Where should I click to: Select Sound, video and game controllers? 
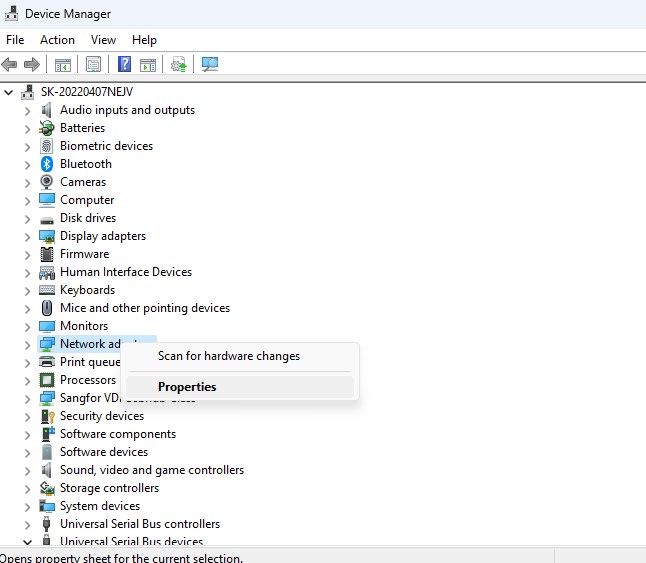[152, 470]
